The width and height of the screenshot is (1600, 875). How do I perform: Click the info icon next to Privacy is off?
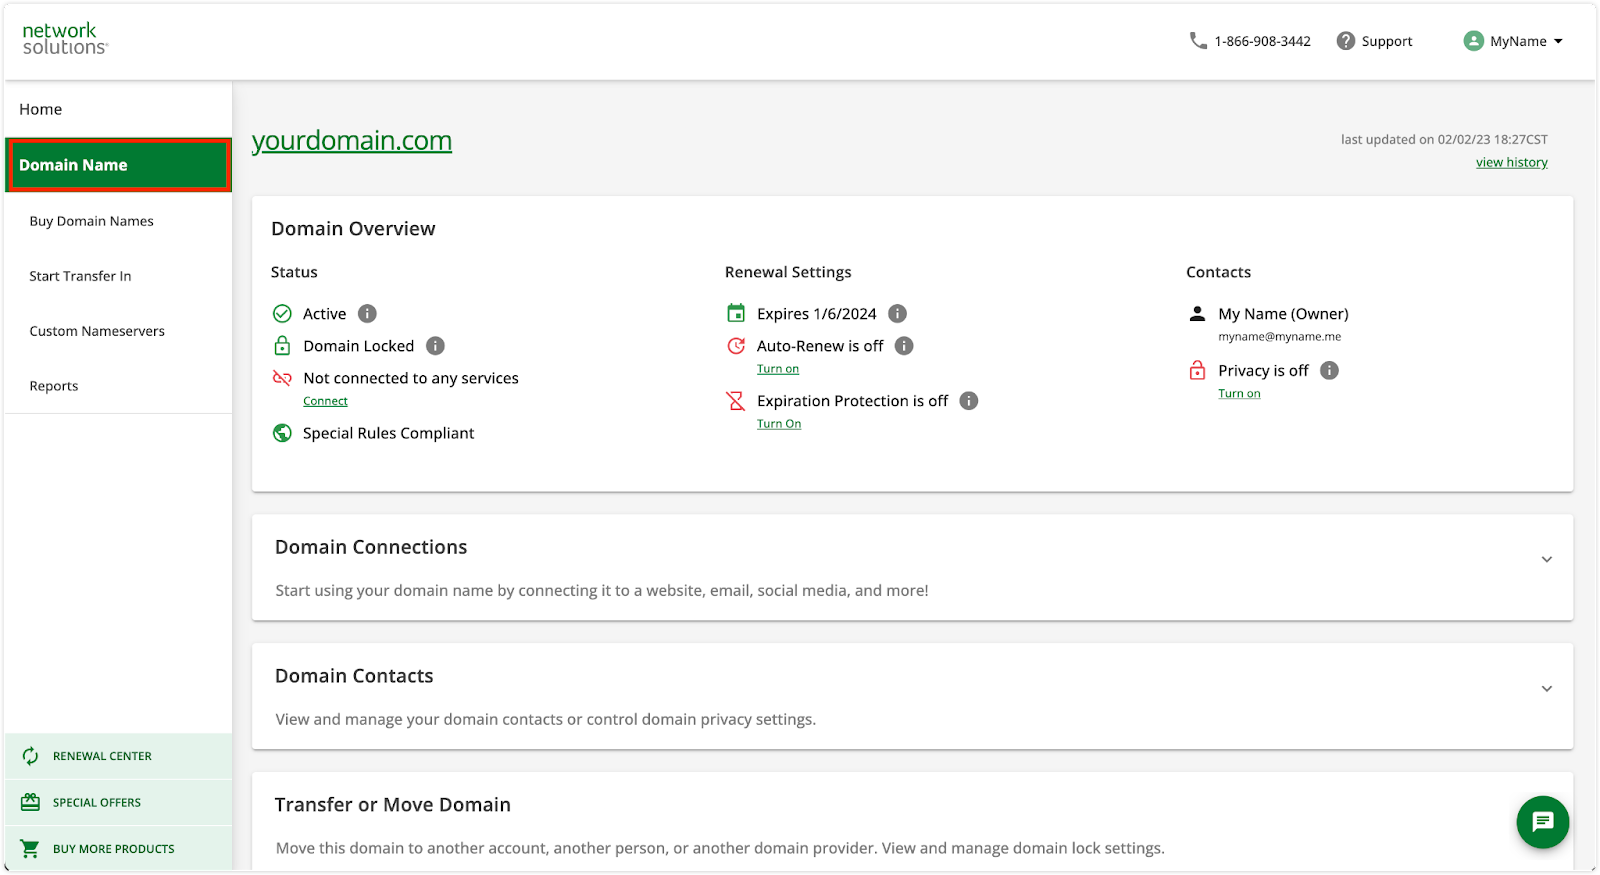[1329, 371]
